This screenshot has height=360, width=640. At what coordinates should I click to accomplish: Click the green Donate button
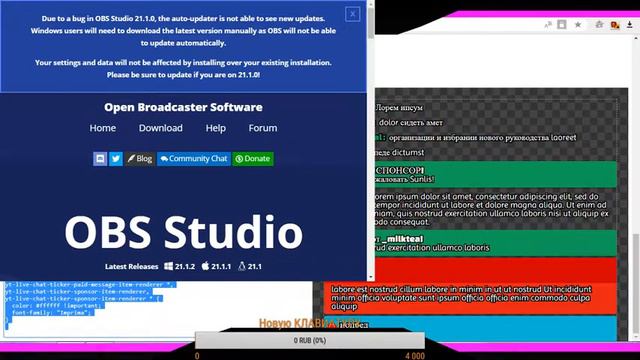253,159
